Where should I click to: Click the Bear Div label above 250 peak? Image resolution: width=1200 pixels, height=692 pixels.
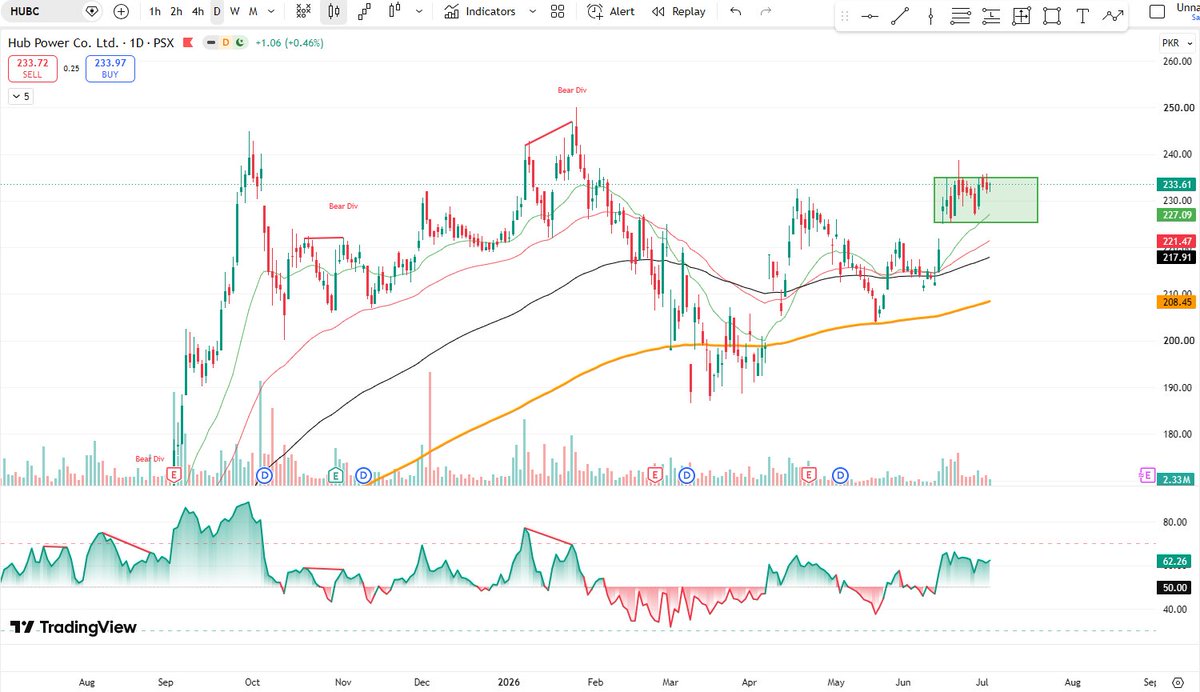(x=572, y=90)
